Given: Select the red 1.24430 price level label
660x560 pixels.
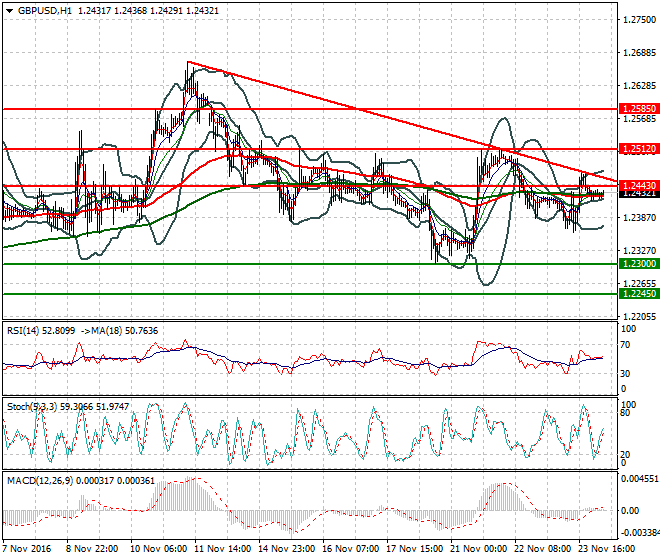Looking at the screenshot, I should point(639,185).
